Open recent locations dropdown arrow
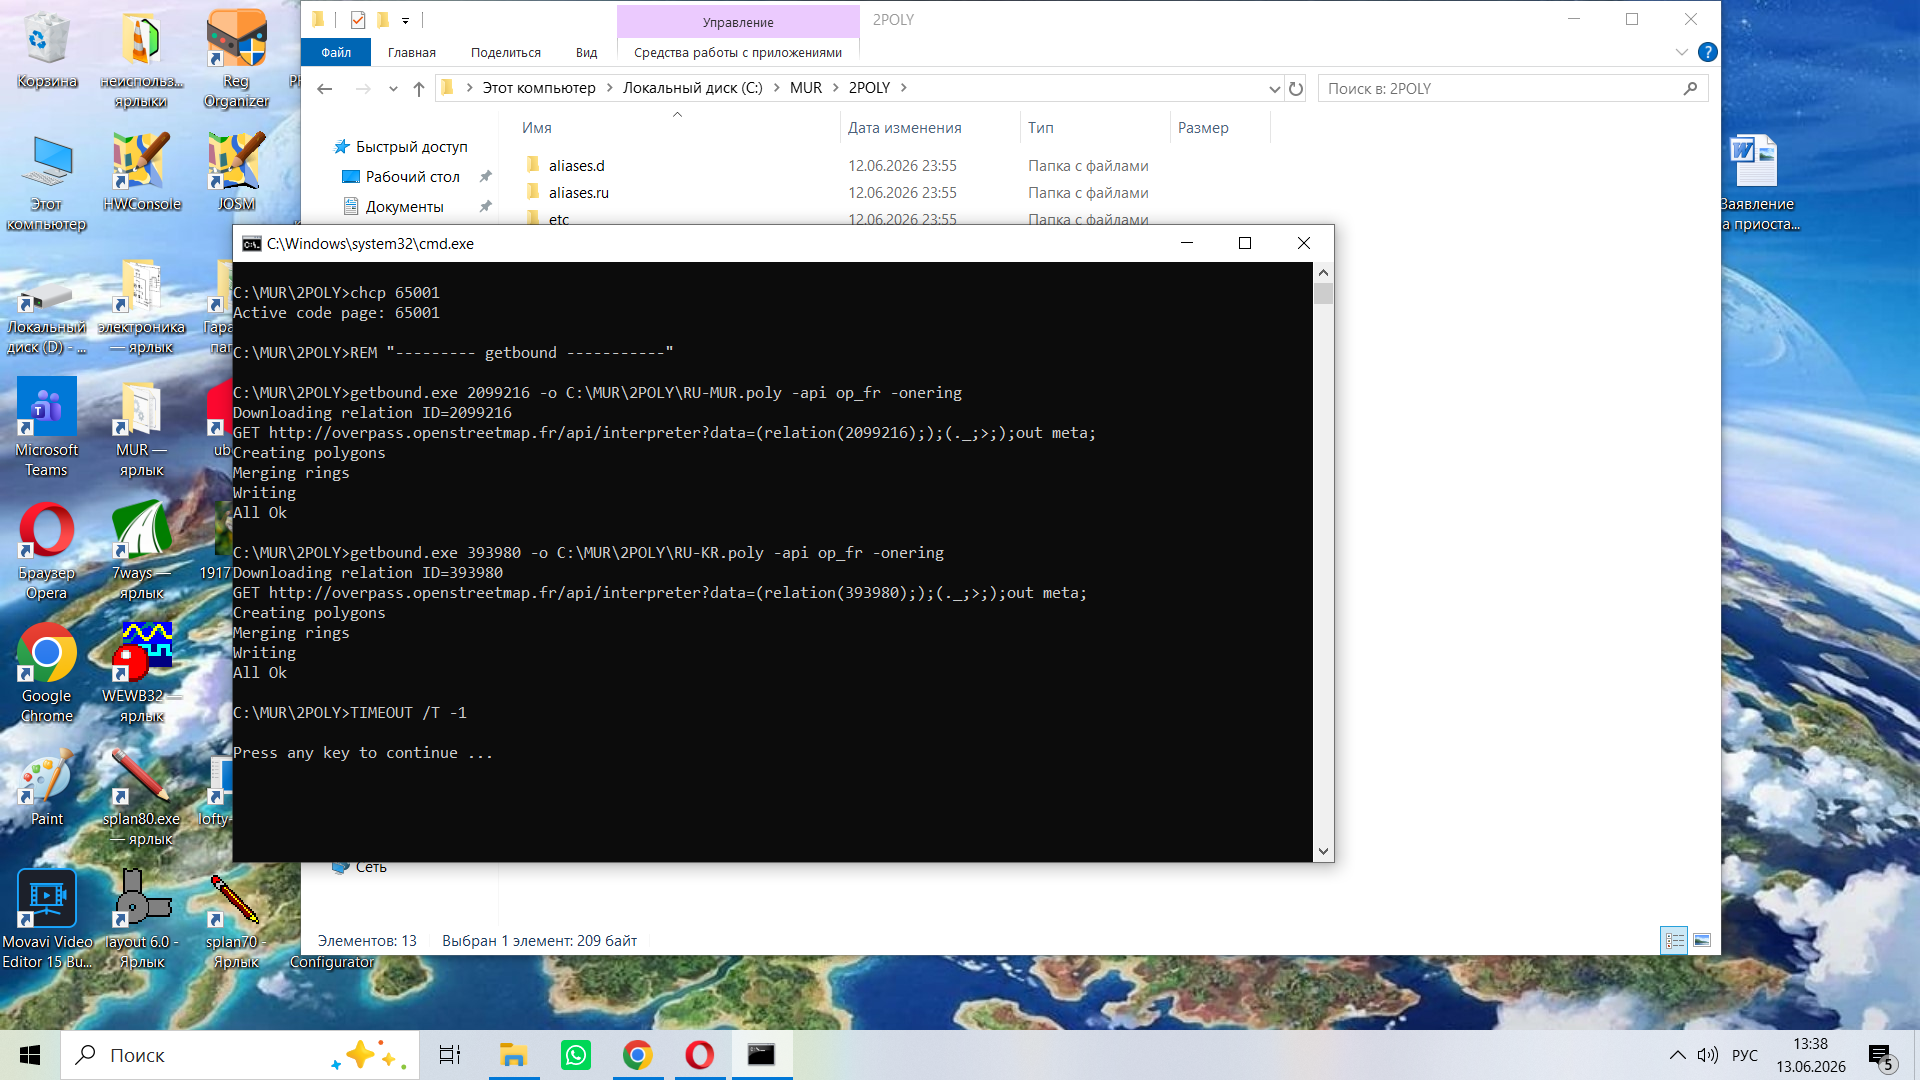 click(x=393, y=88)
